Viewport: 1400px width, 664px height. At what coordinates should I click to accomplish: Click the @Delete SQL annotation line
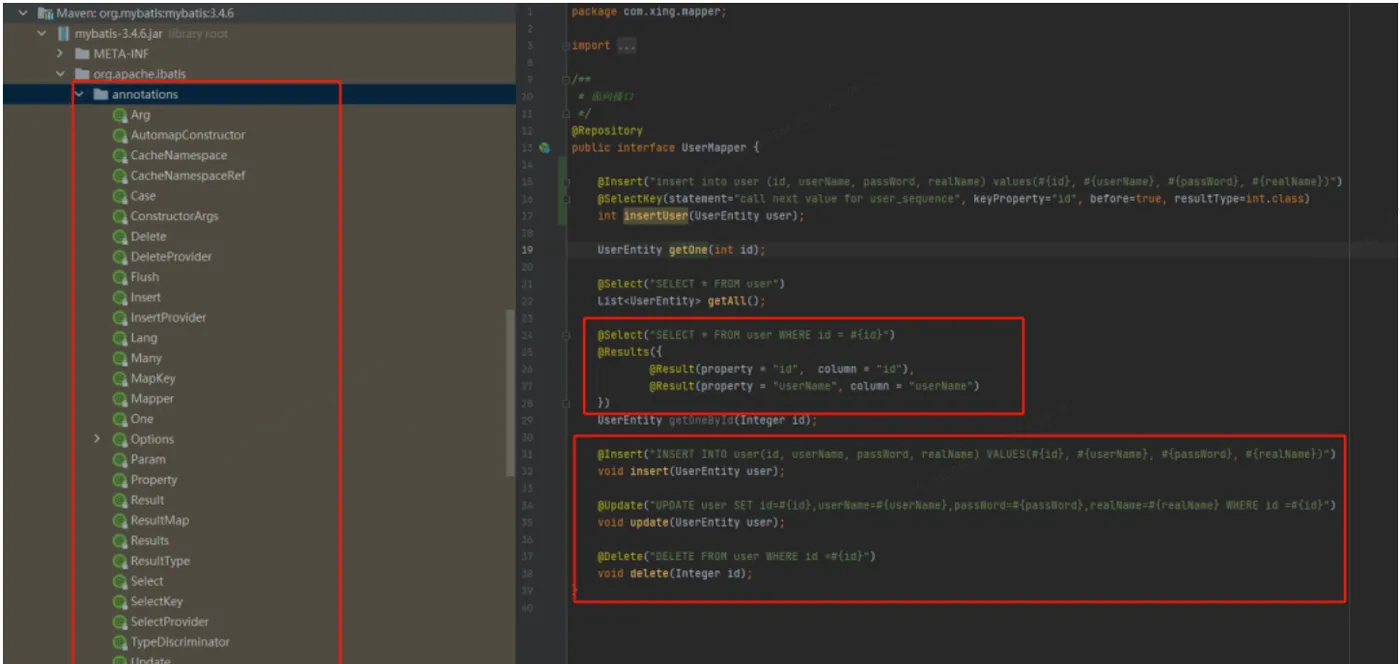coord(736,556)
